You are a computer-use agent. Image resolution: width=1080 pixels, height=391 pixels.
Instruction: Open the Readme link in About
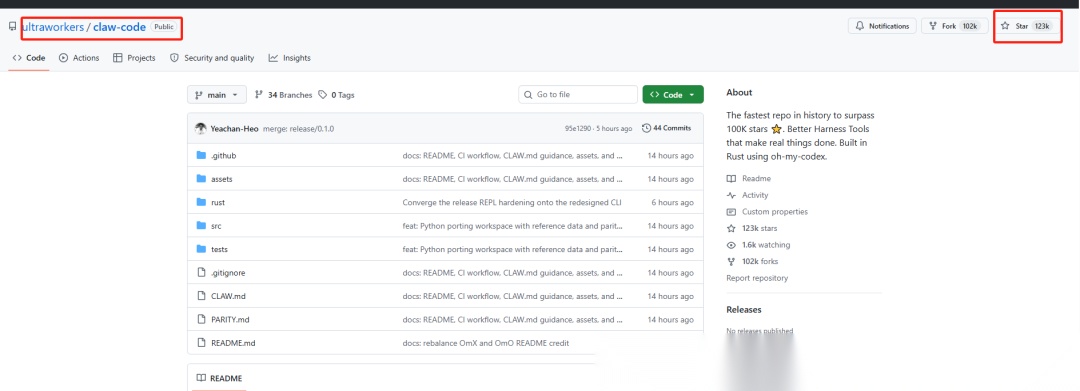pyautogui.click(x=749, y=178)
